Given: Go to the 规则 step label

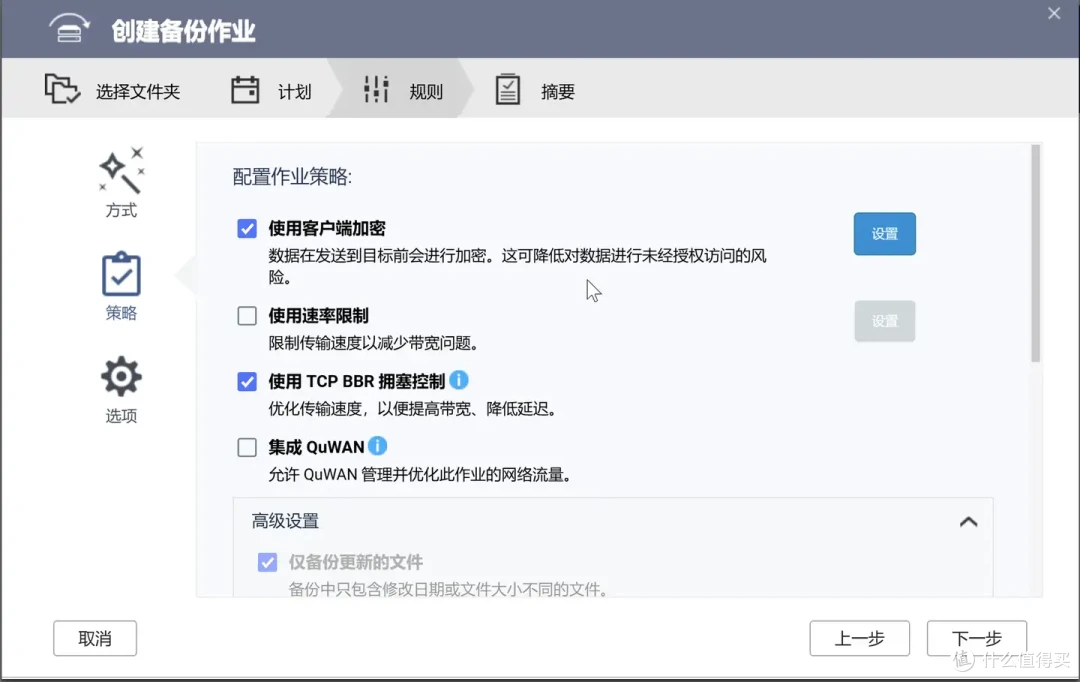Looking at the screenshot, I should pyautogui.click(x=426, y=92).
